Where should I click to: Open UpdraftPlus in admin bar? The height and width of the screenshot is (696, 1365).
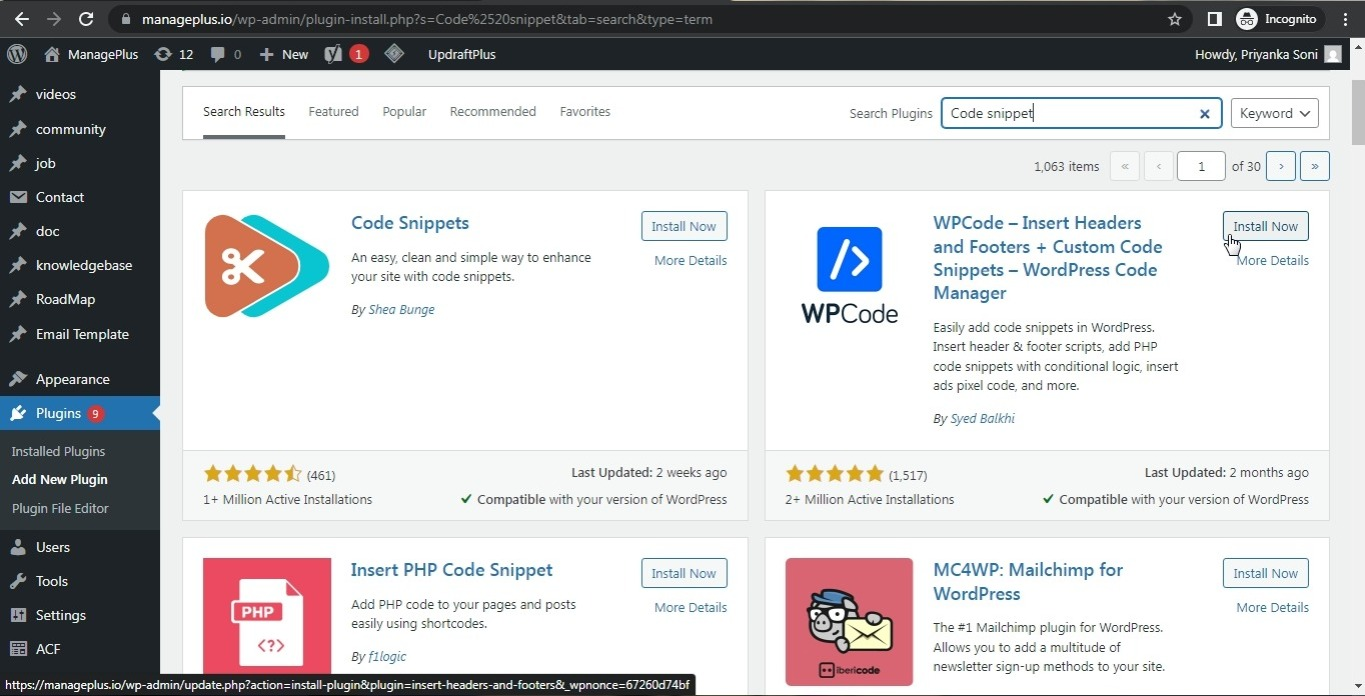pyautogui.click(x=461, y=54)
